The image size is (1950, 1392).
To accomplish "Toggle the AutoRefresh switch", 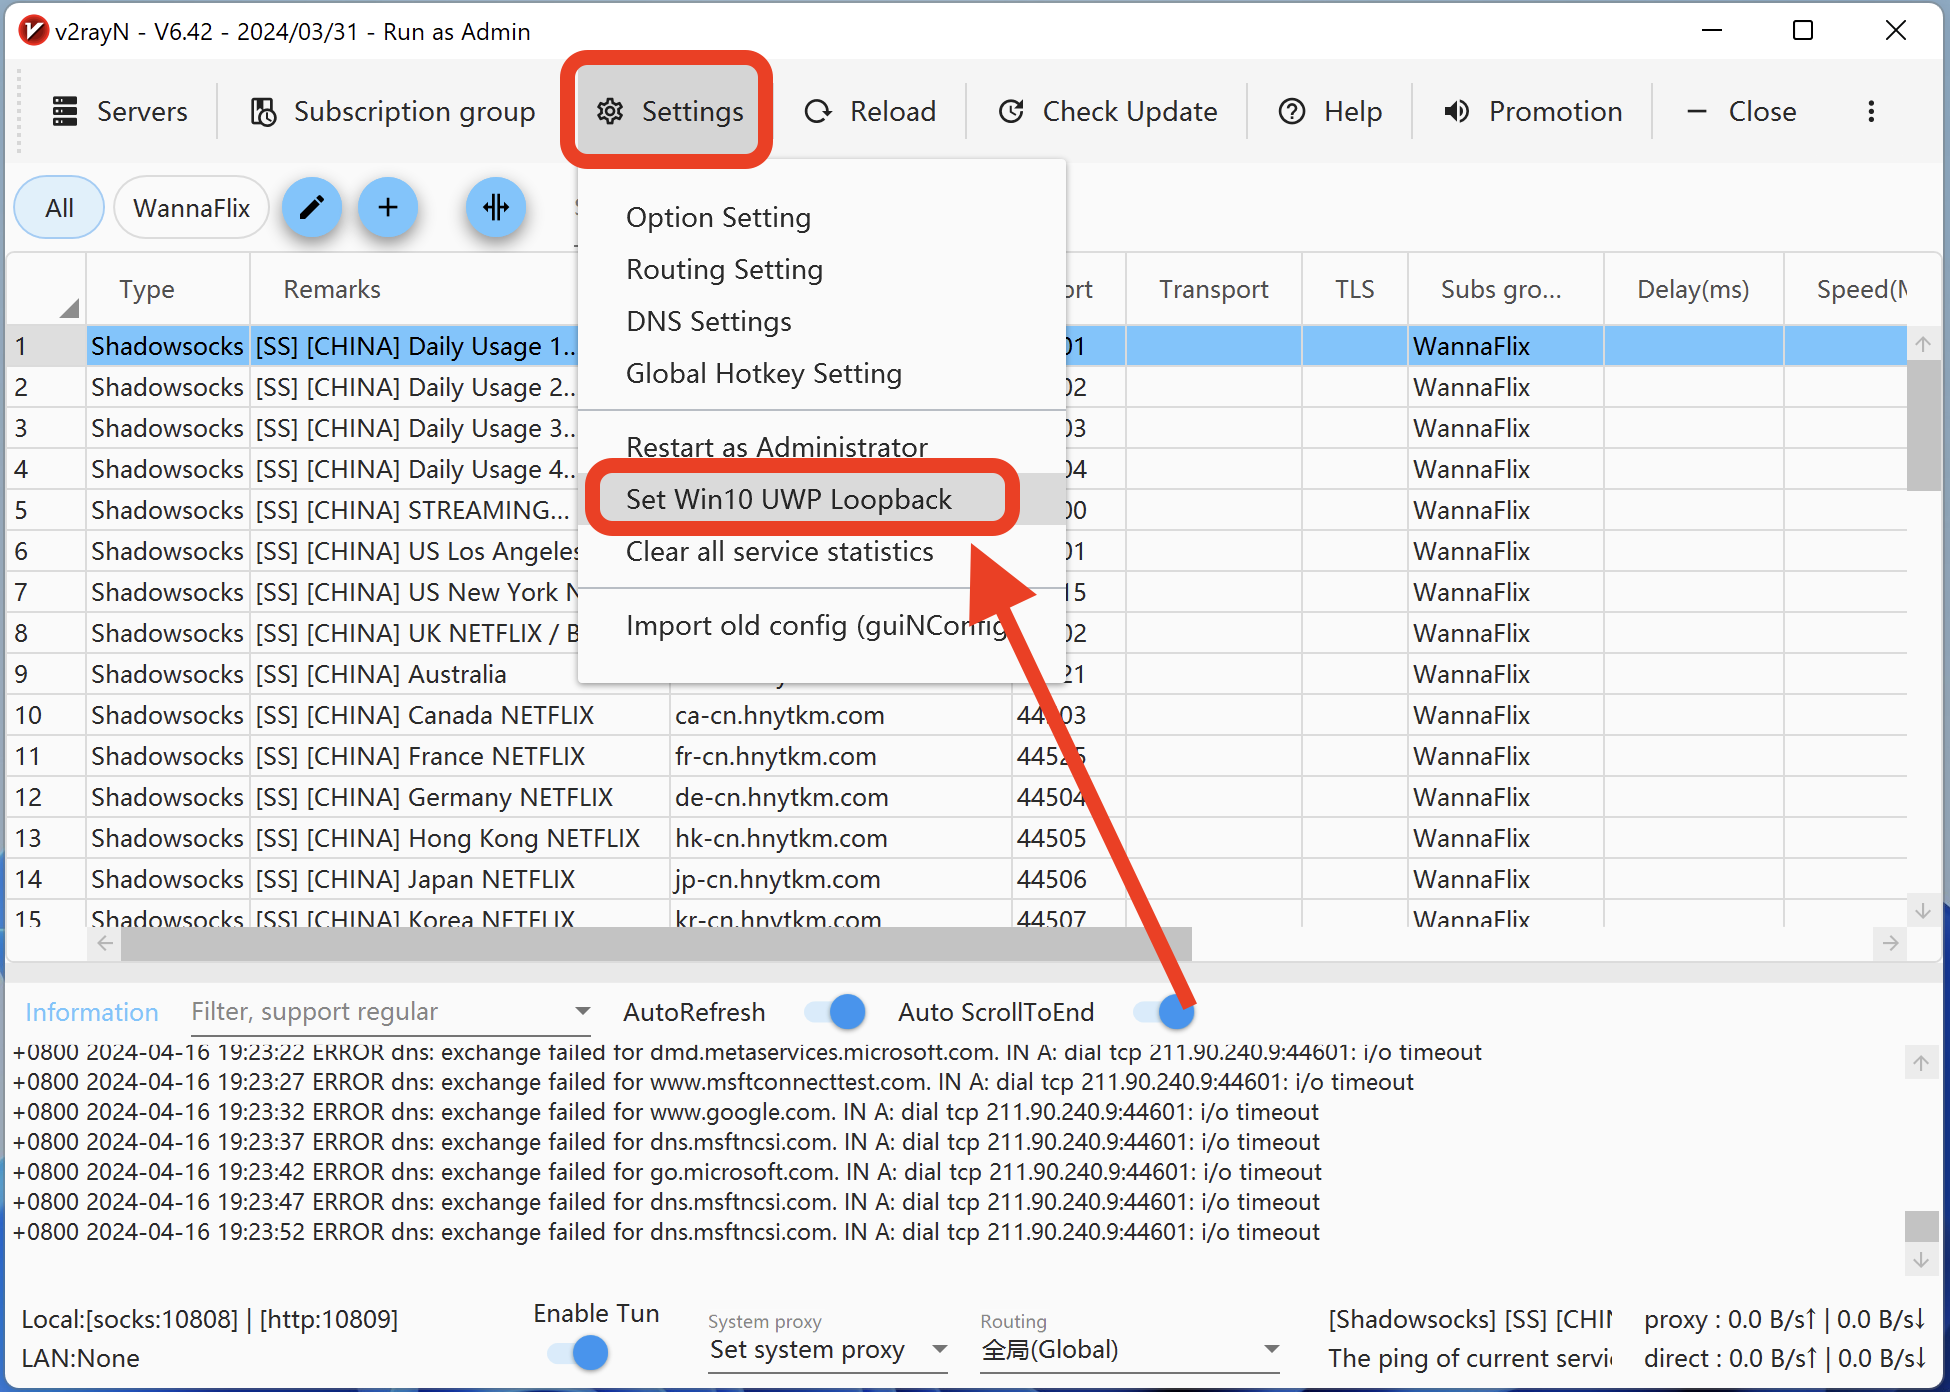I will [835, 1012].
